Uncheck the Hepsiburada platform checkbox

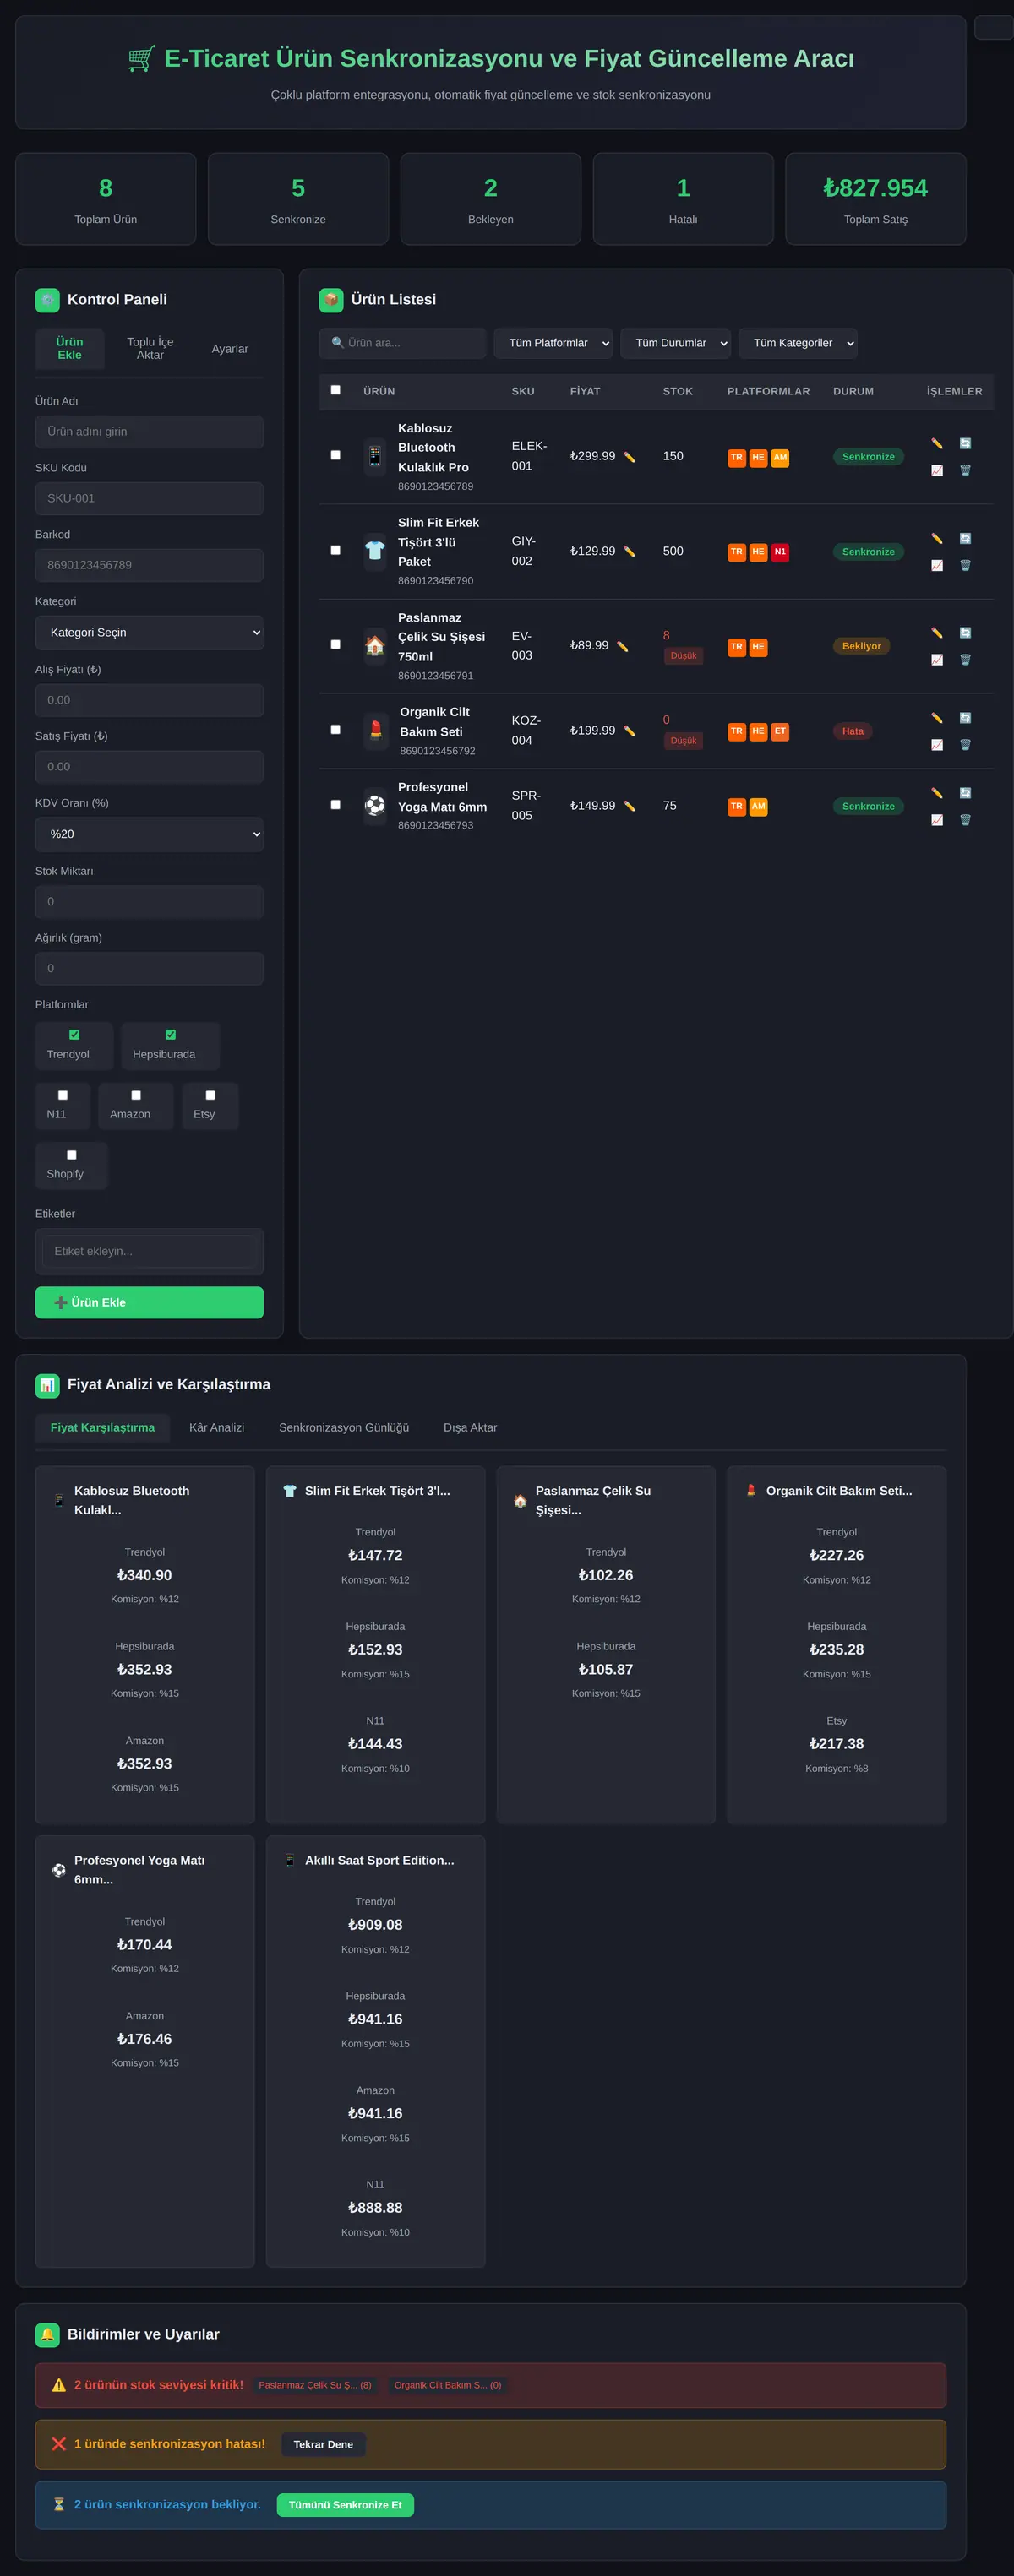pyautogui.click(x=170, y=1035)
